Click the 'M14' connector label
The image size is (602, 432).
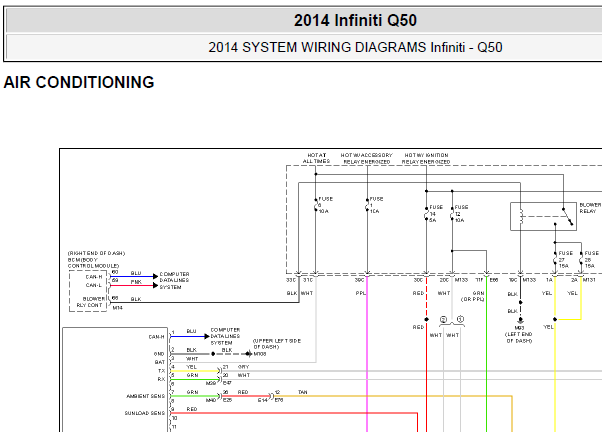(117, 308)
